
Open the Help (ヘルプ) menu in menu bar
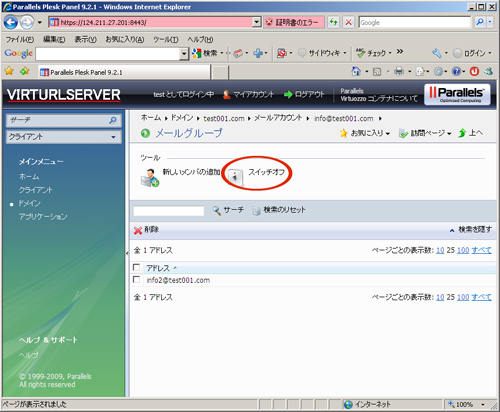pos(200,39)
